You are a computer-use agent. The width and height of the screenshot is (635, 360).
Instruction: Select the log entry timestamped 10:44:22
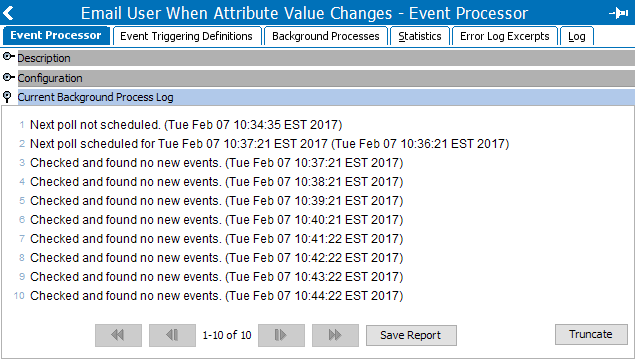tap(217, 296)
